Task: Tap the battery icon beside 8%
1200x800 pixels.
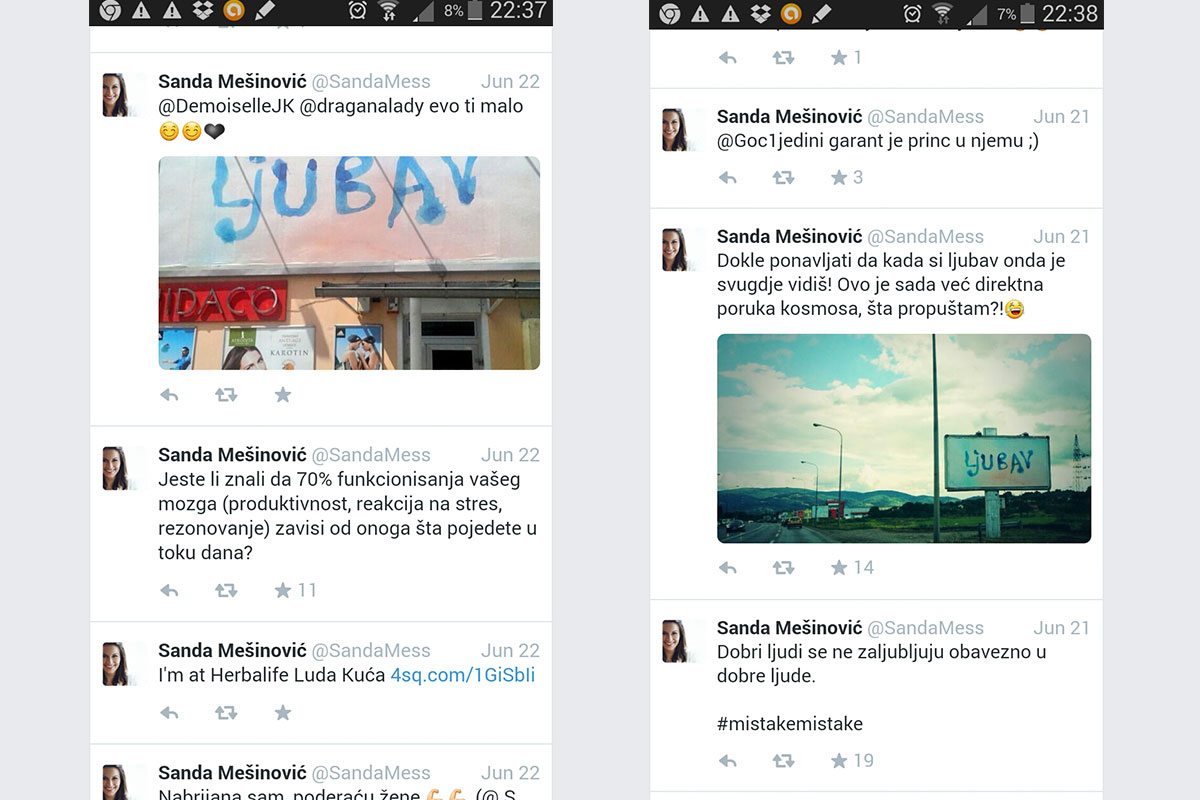Action: [476, 12]
